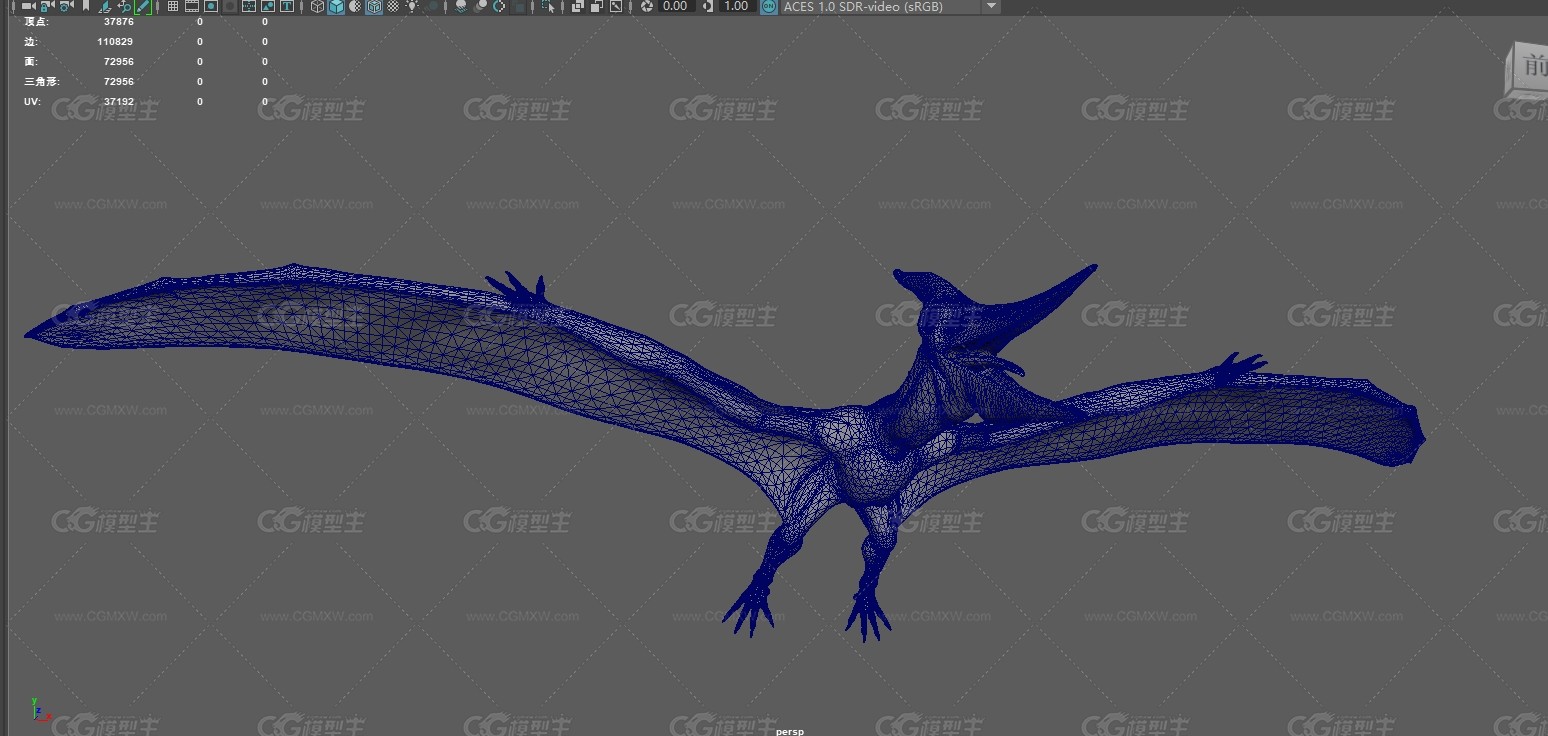Toggle the resolution gate icon
The height and width of the screenshot is (736, 1548).
tap(211, 6)
